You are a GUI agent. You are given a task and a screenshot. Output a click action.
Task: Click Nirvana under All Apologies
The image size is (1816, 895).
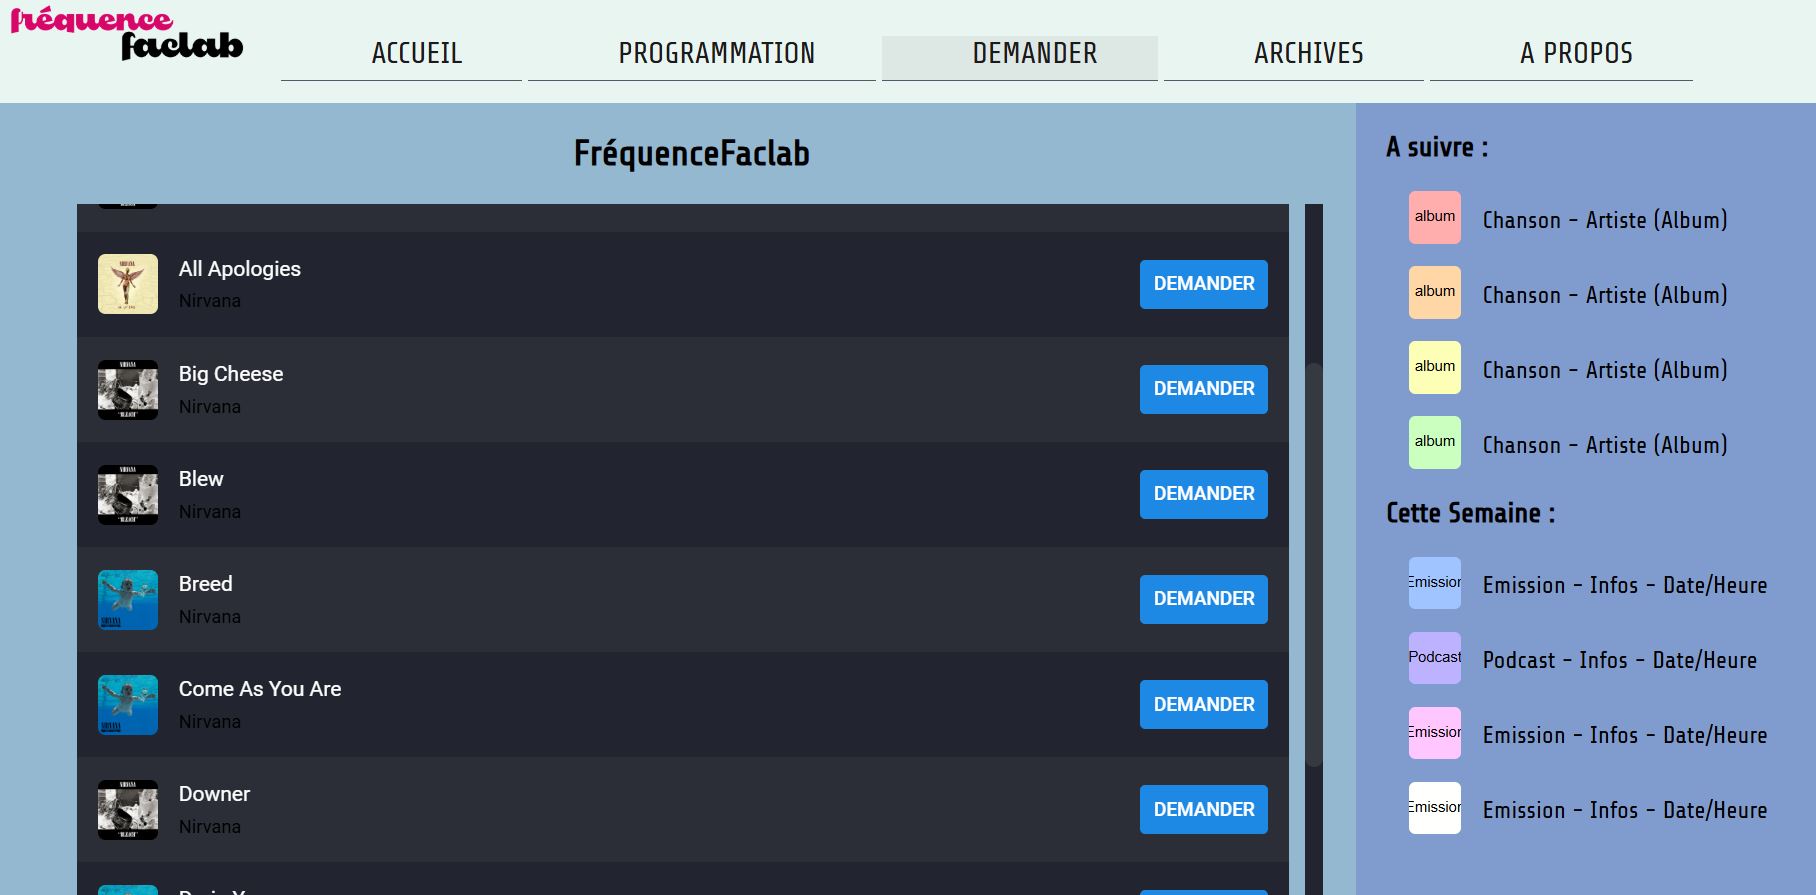tap(210, 301)
